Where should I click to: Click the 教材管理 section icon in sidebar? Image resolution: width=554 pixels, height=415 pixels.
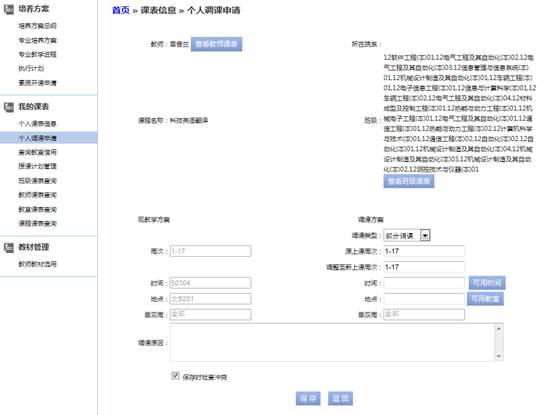[x=9, y=247]
